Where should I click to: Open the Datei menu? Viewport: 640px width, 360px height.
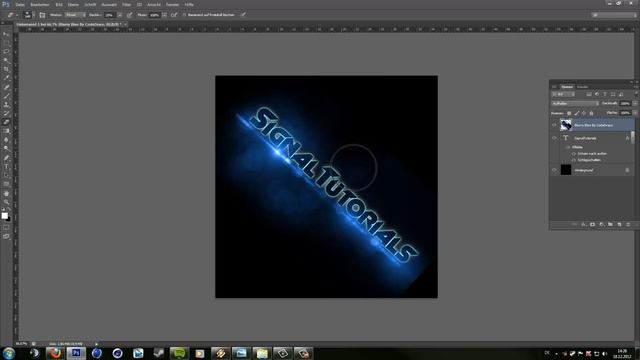pos(20,4)
